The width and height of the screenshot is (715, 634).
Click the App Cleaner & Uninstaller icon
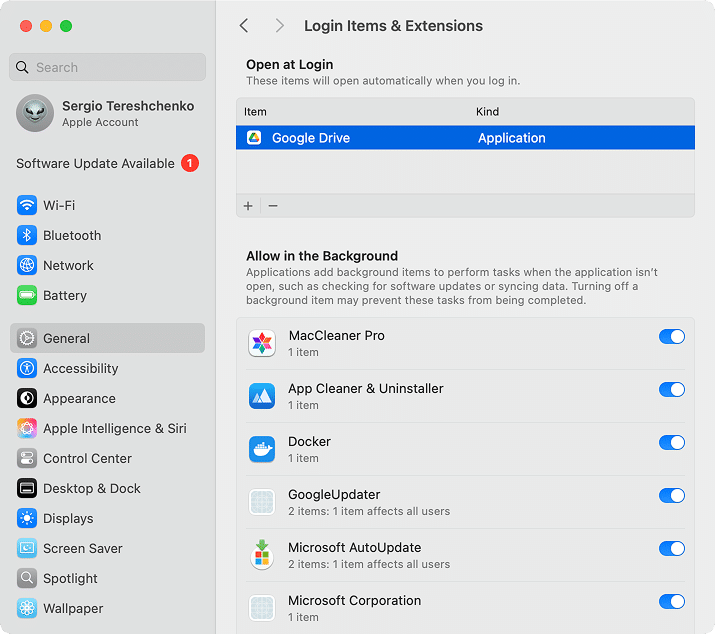261,397
